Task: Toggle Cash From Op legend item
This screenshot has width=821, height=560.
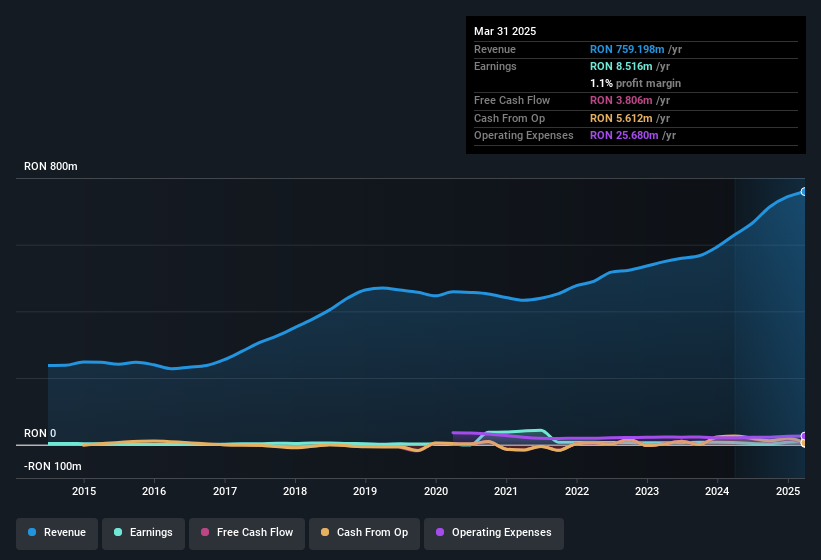Action: pos(364,533)
